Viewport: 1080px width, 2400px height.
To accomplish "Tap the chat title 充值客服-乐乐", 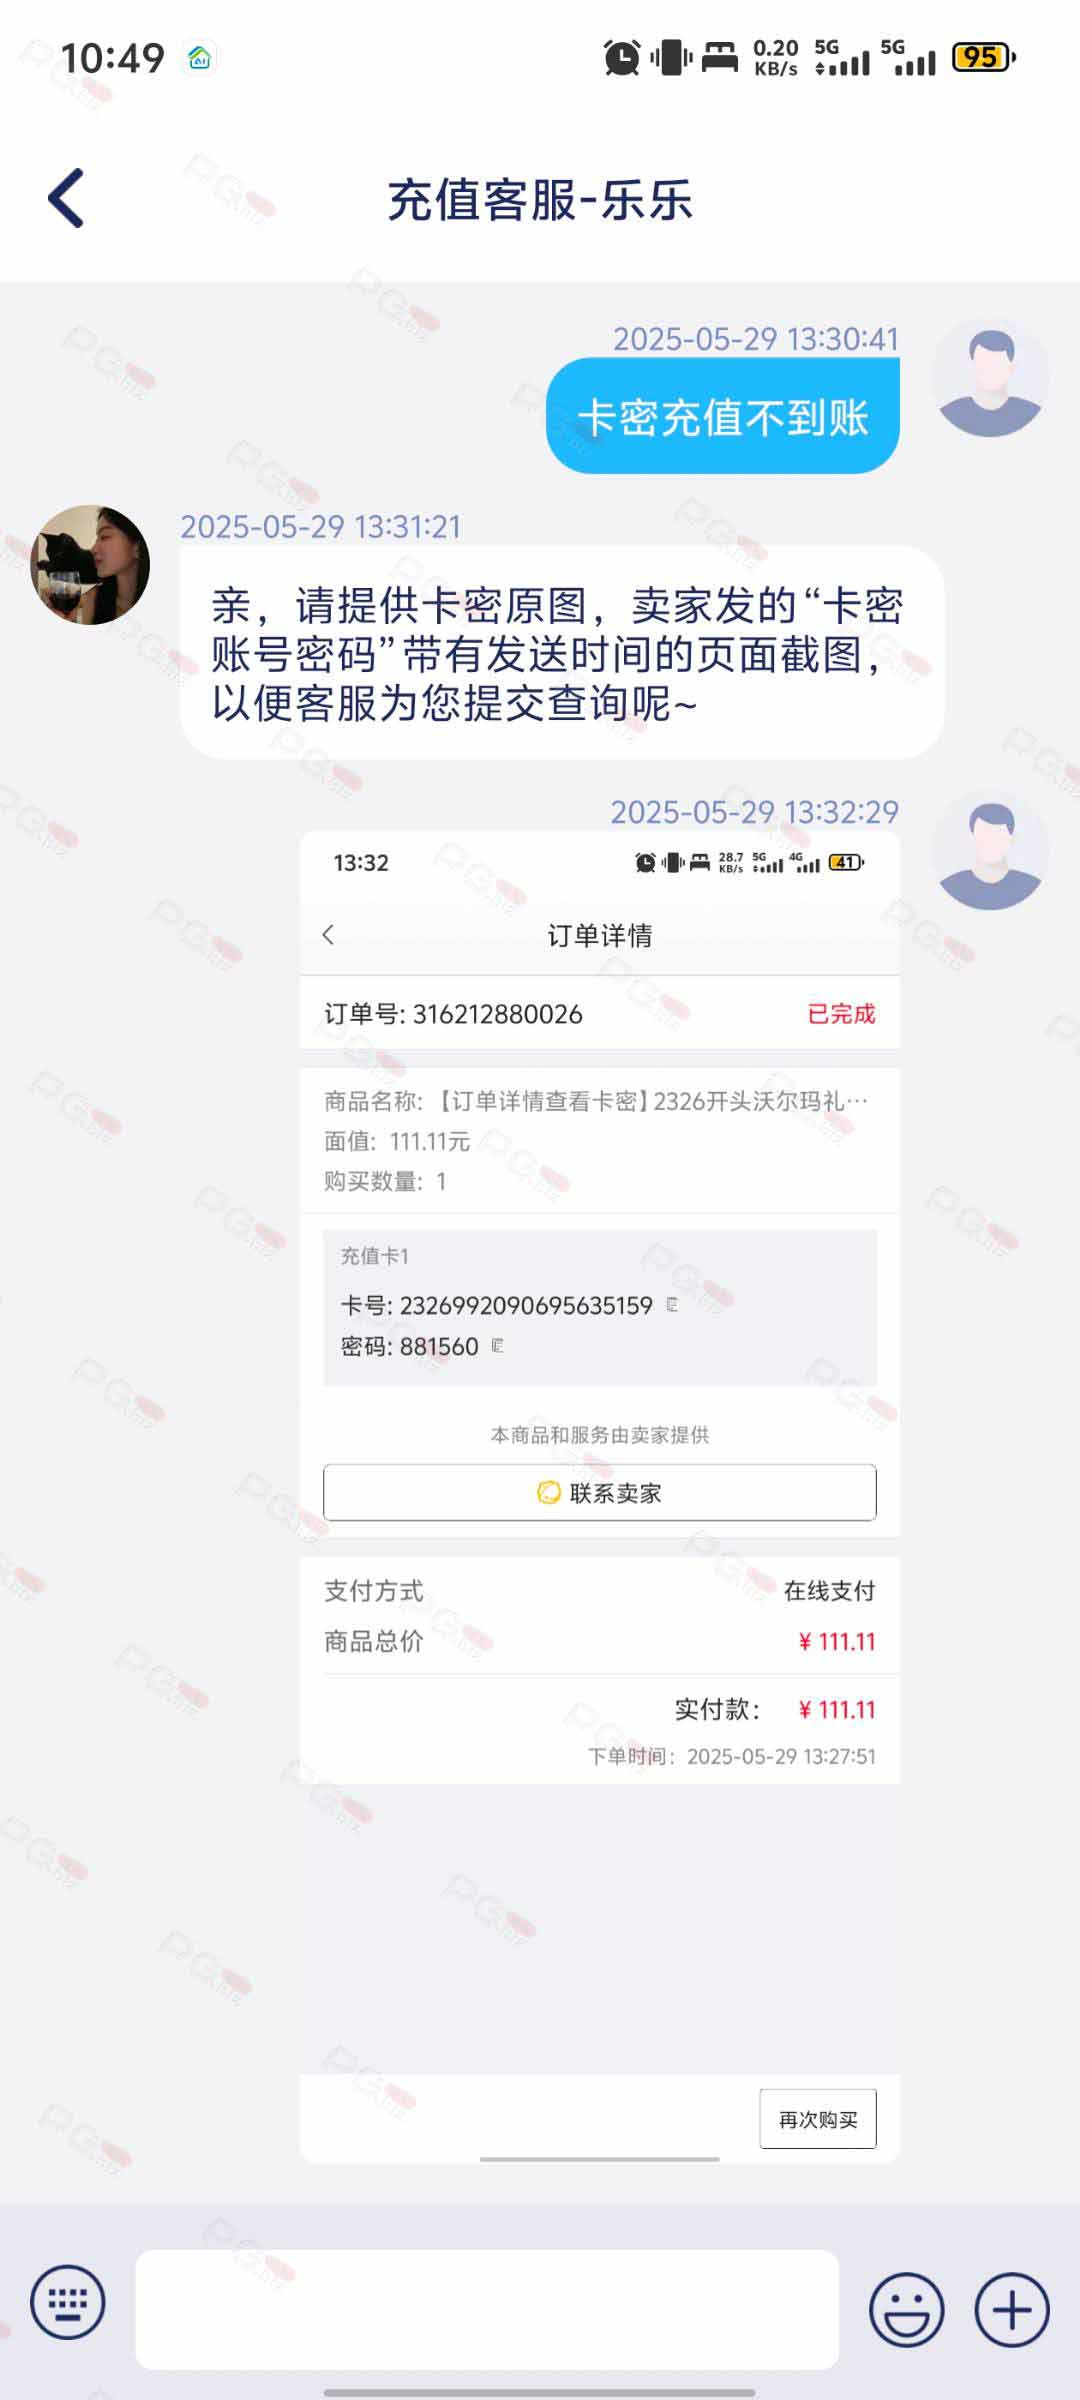I will [x=540, y=200].
